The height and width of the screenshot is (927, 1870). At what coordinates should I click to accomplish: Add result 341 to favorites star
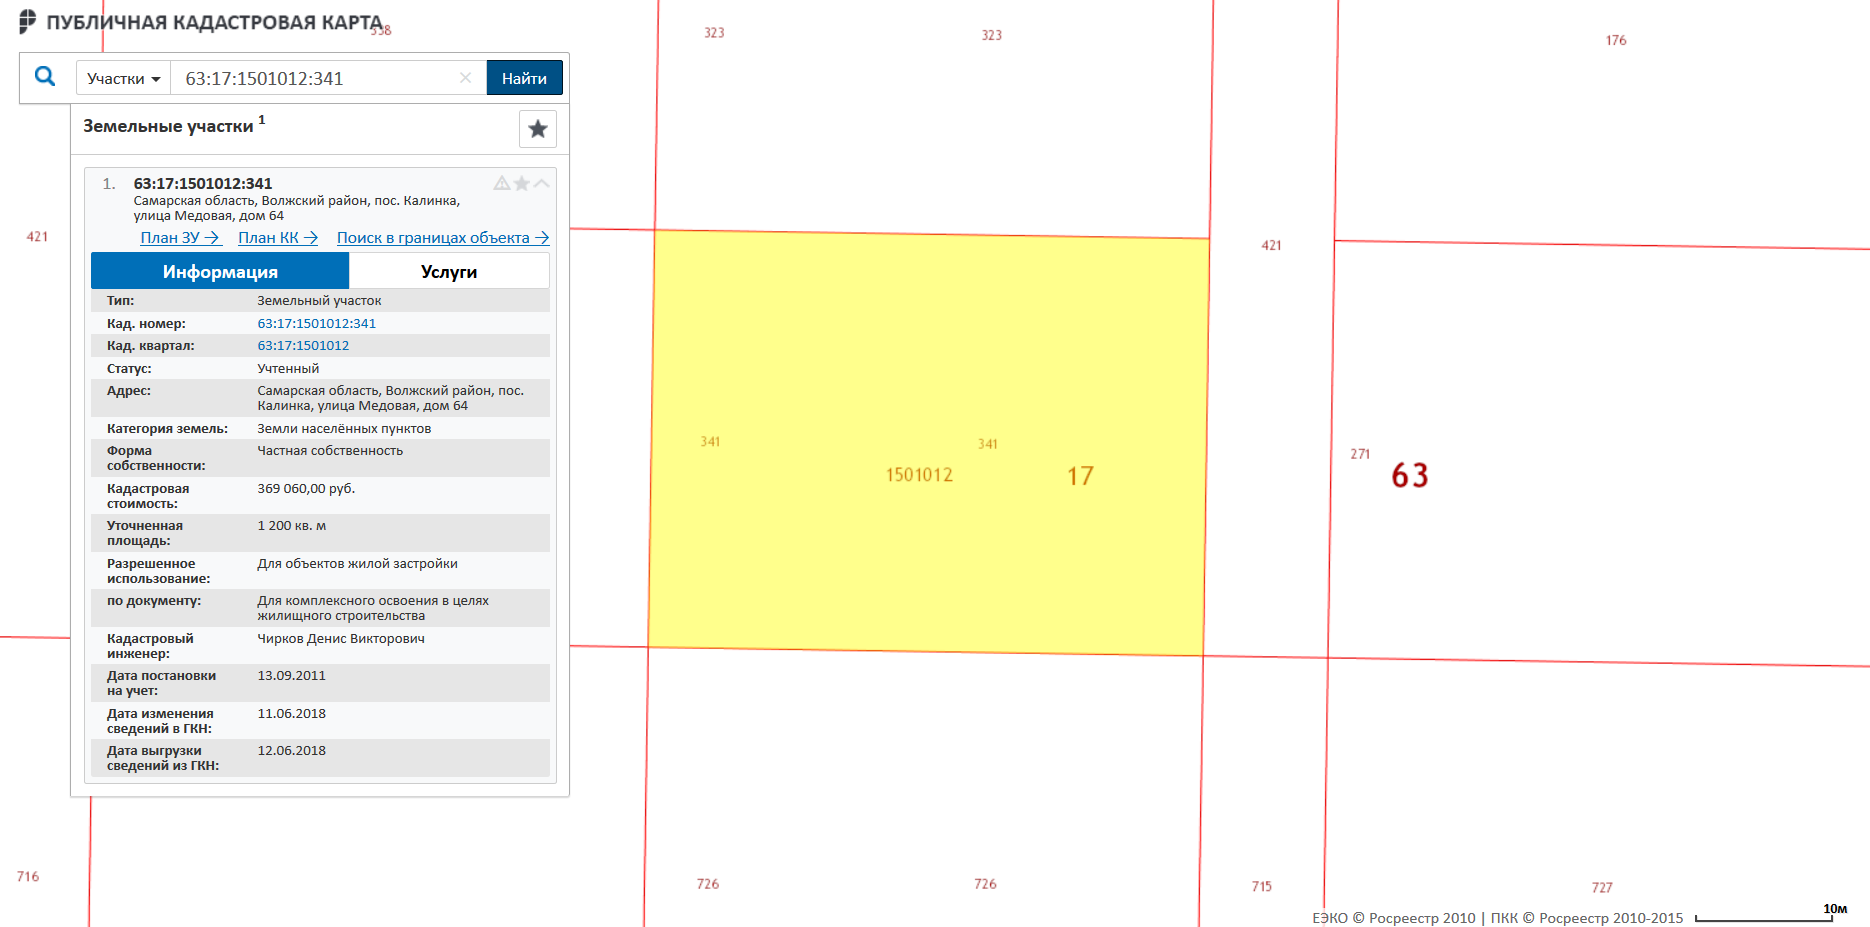point(522,183)
